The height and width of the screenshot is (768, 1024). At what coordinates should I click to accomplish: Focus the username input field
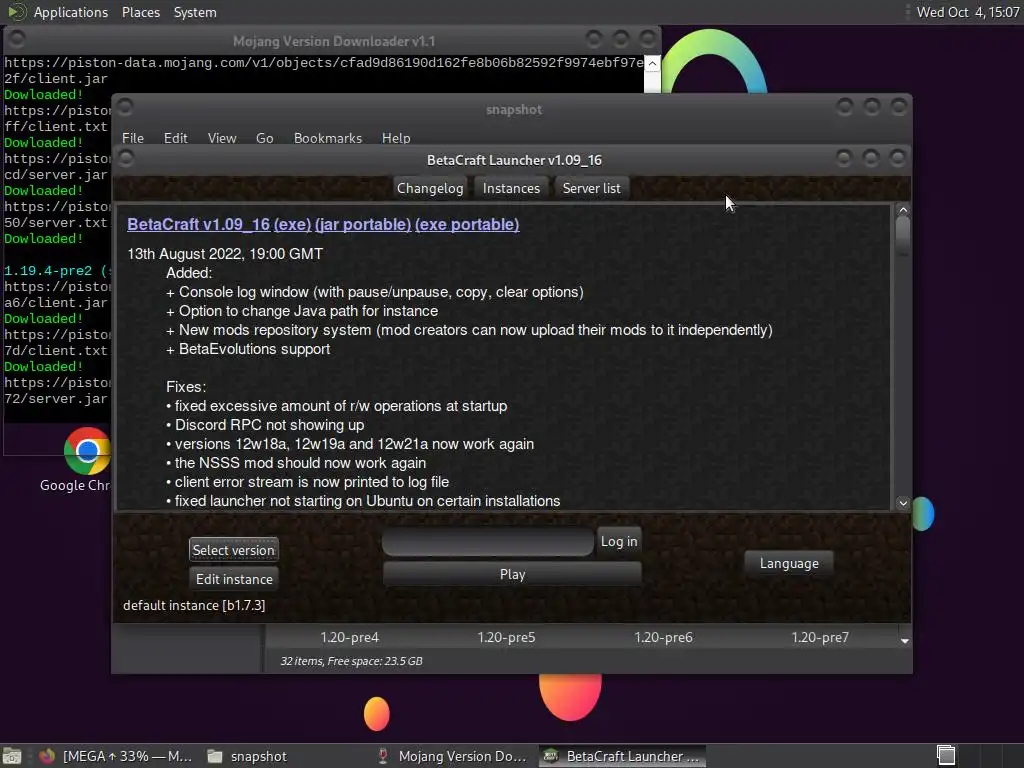click(488, 542)
